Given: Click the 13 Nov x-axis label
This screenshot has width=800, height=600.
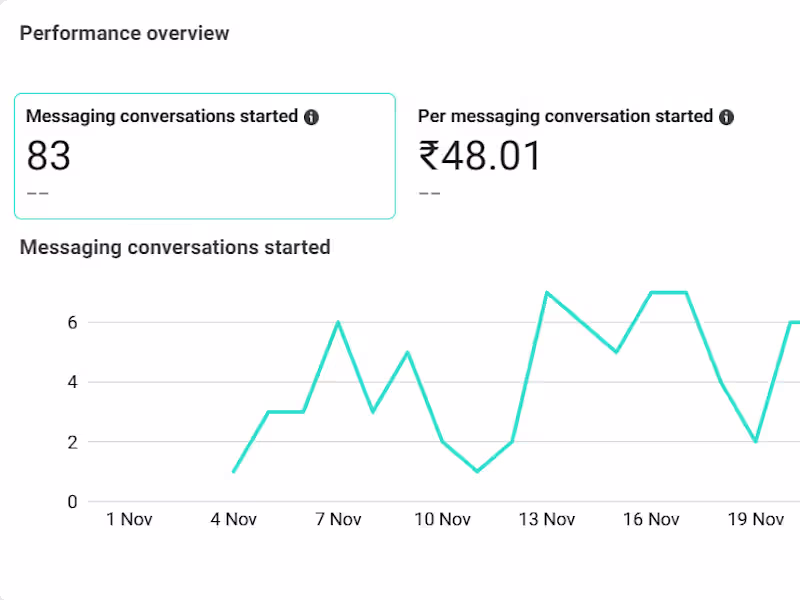Looking at the screenshot, I should [546, 519].
